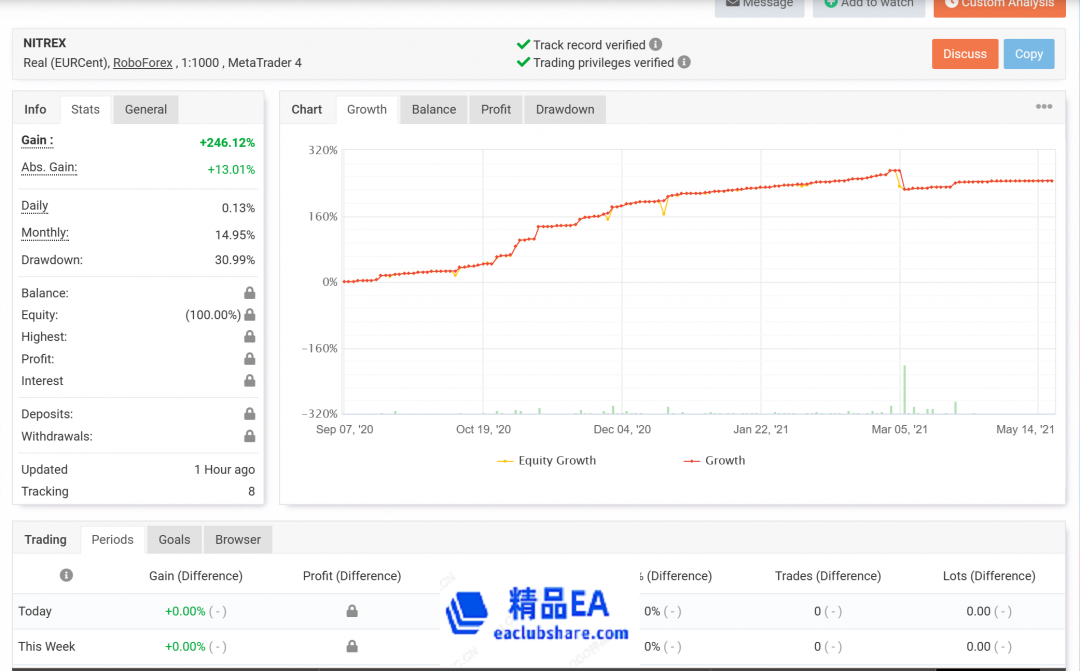
Task: Open the Drawdown chart tab
Action: click(x=564, y=109)
